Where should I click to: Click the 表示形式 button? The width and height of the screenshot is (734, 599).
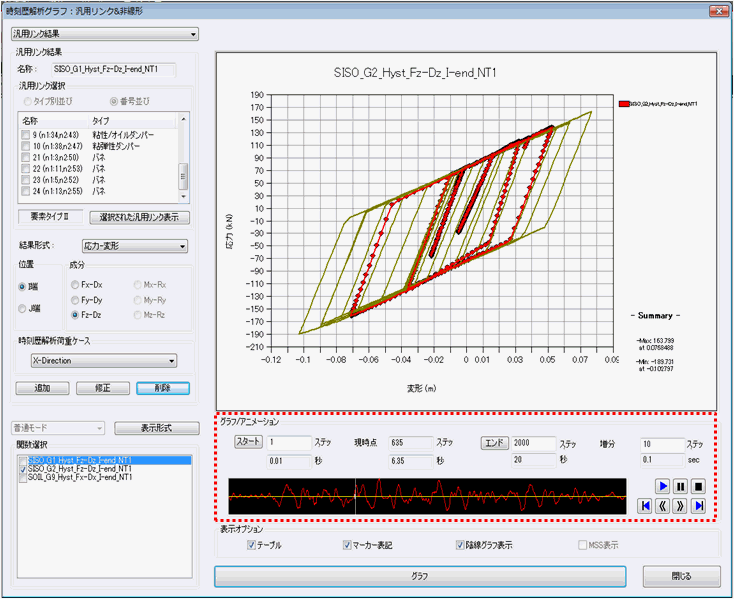point(157,428)
